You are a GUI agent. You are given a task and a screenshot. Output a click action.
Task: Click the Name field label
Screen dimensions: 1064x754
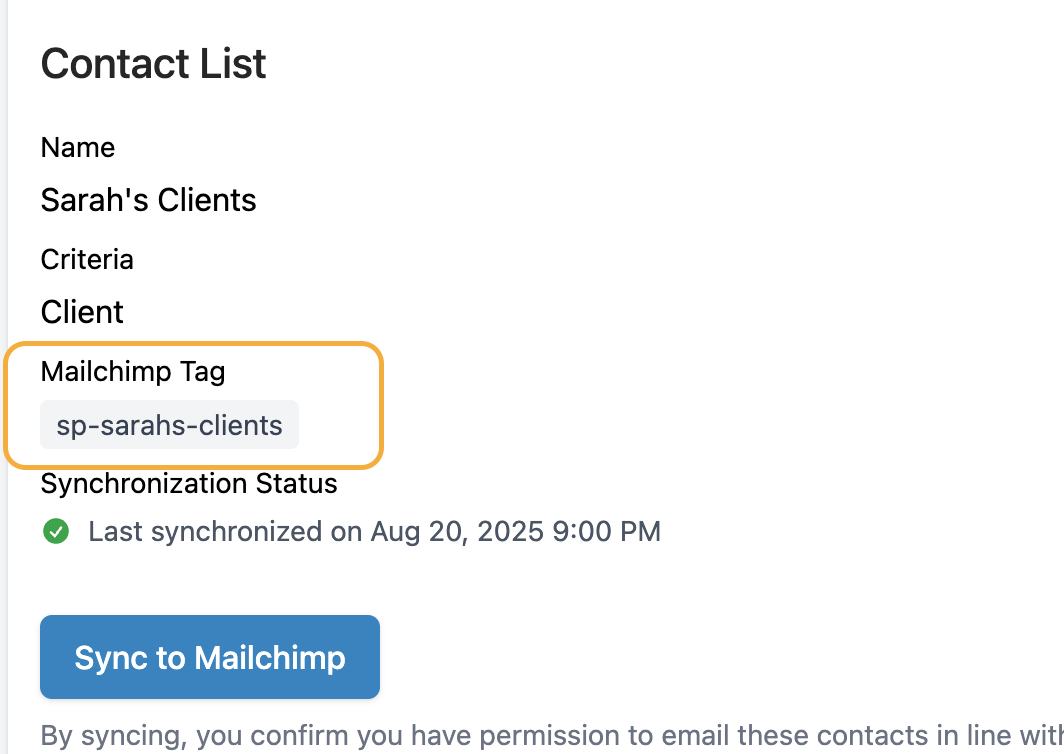[77, 147]
